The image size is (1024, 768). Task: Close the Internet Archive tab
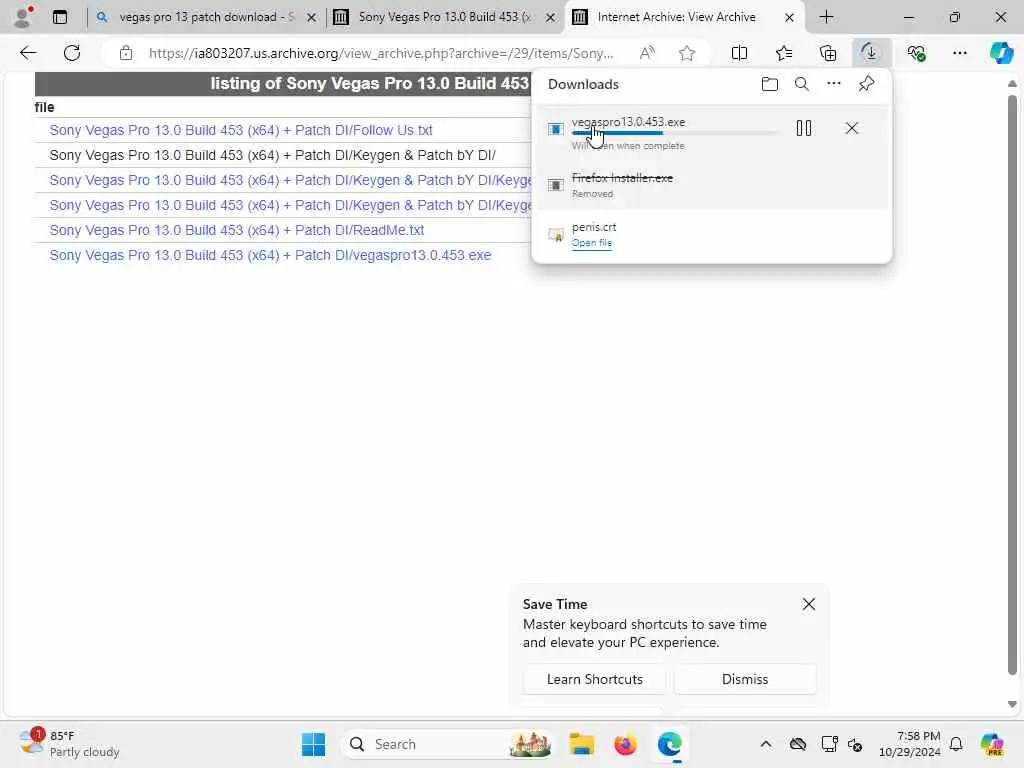coord(789,18)
